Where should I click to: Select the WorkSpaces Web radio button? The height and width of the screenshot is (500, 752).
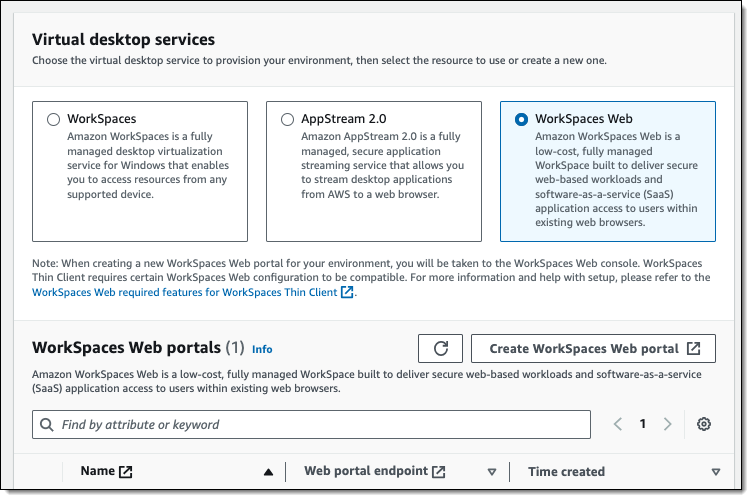pyautogui.click(x=521, y=119)
